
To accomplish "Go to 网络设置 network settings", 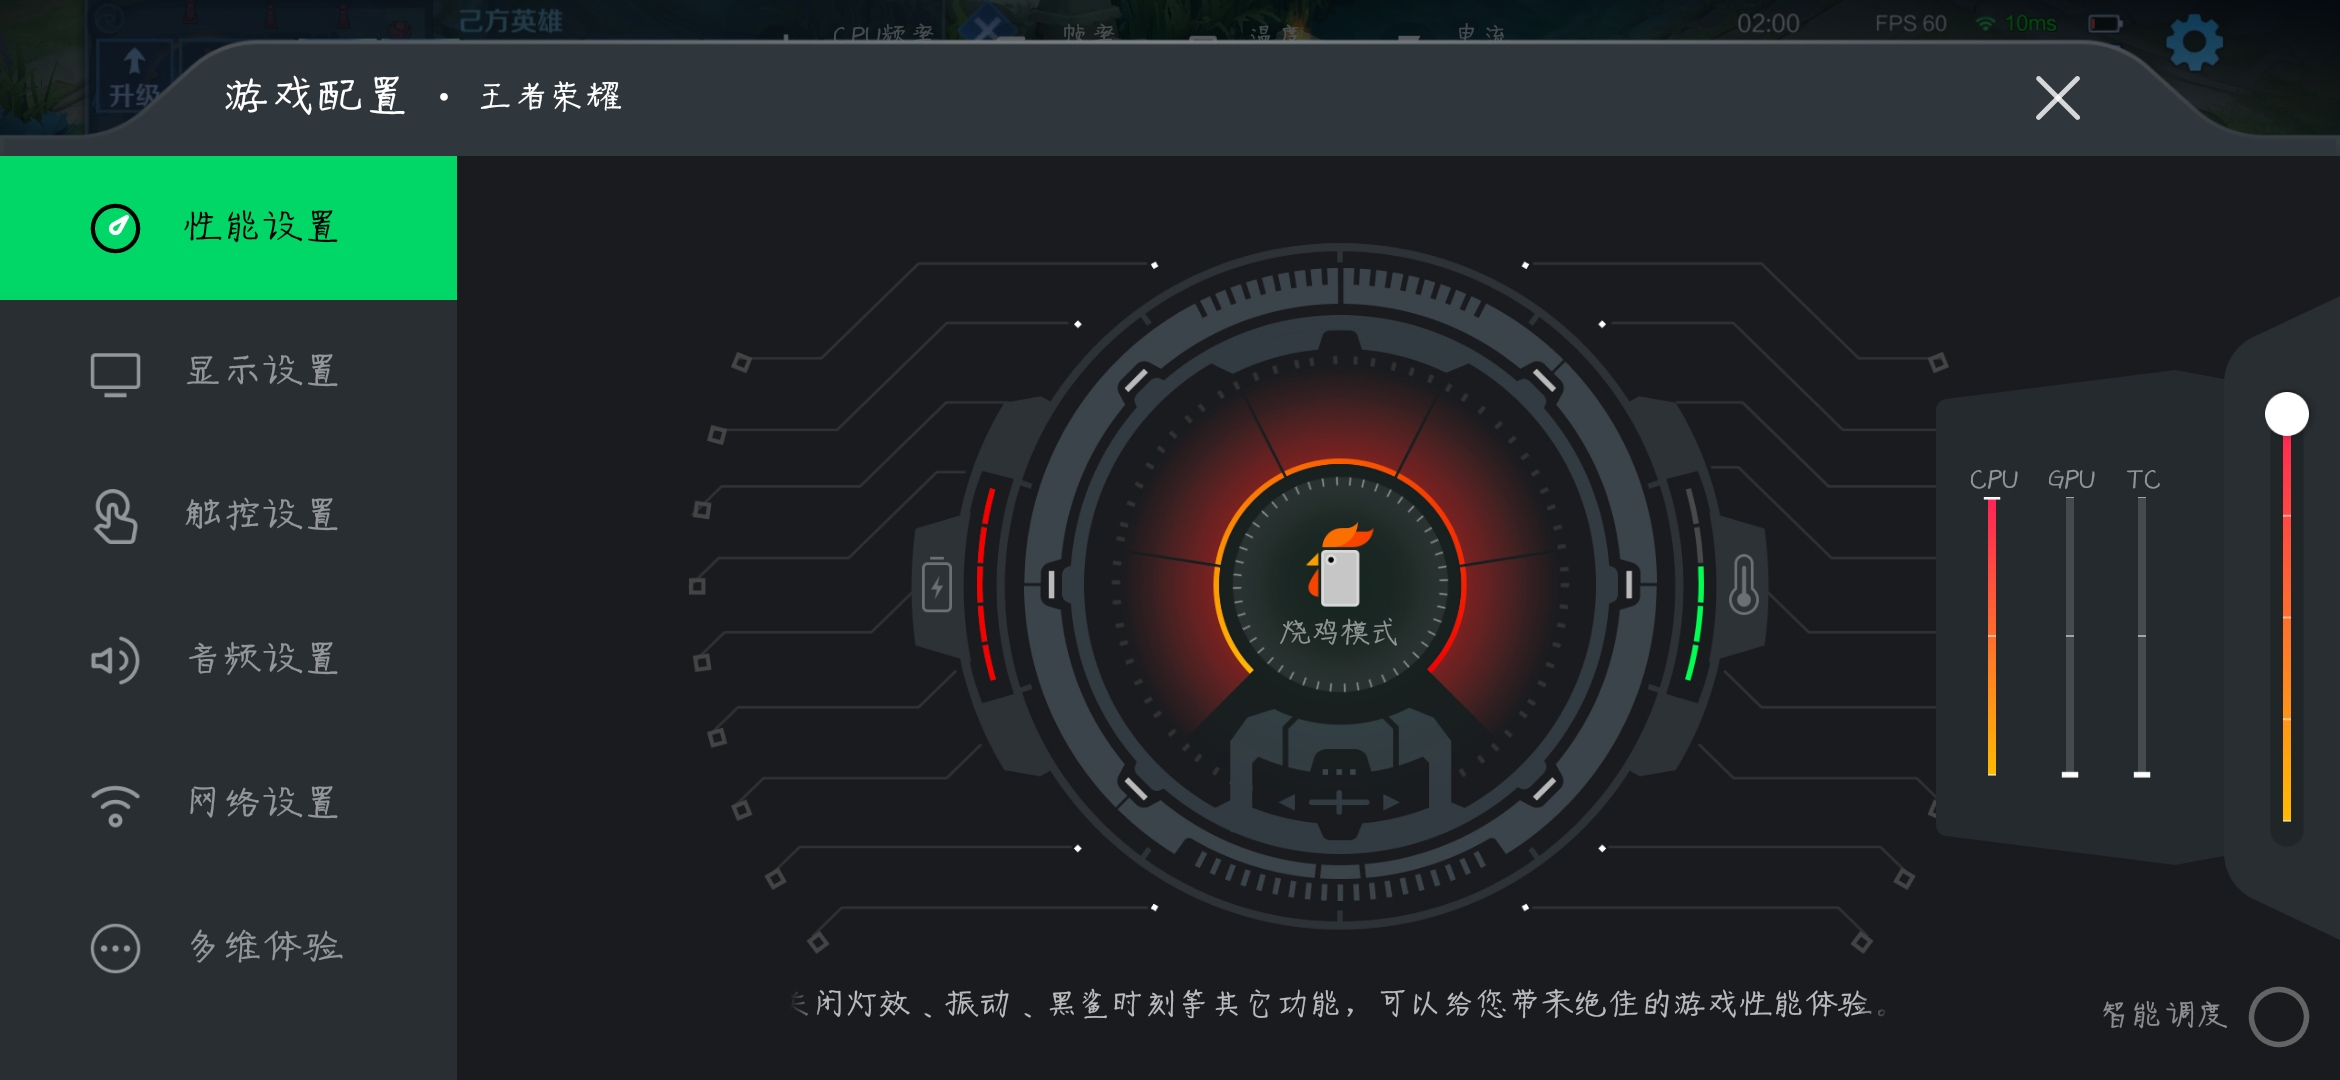I will click(x=228, y=804).
